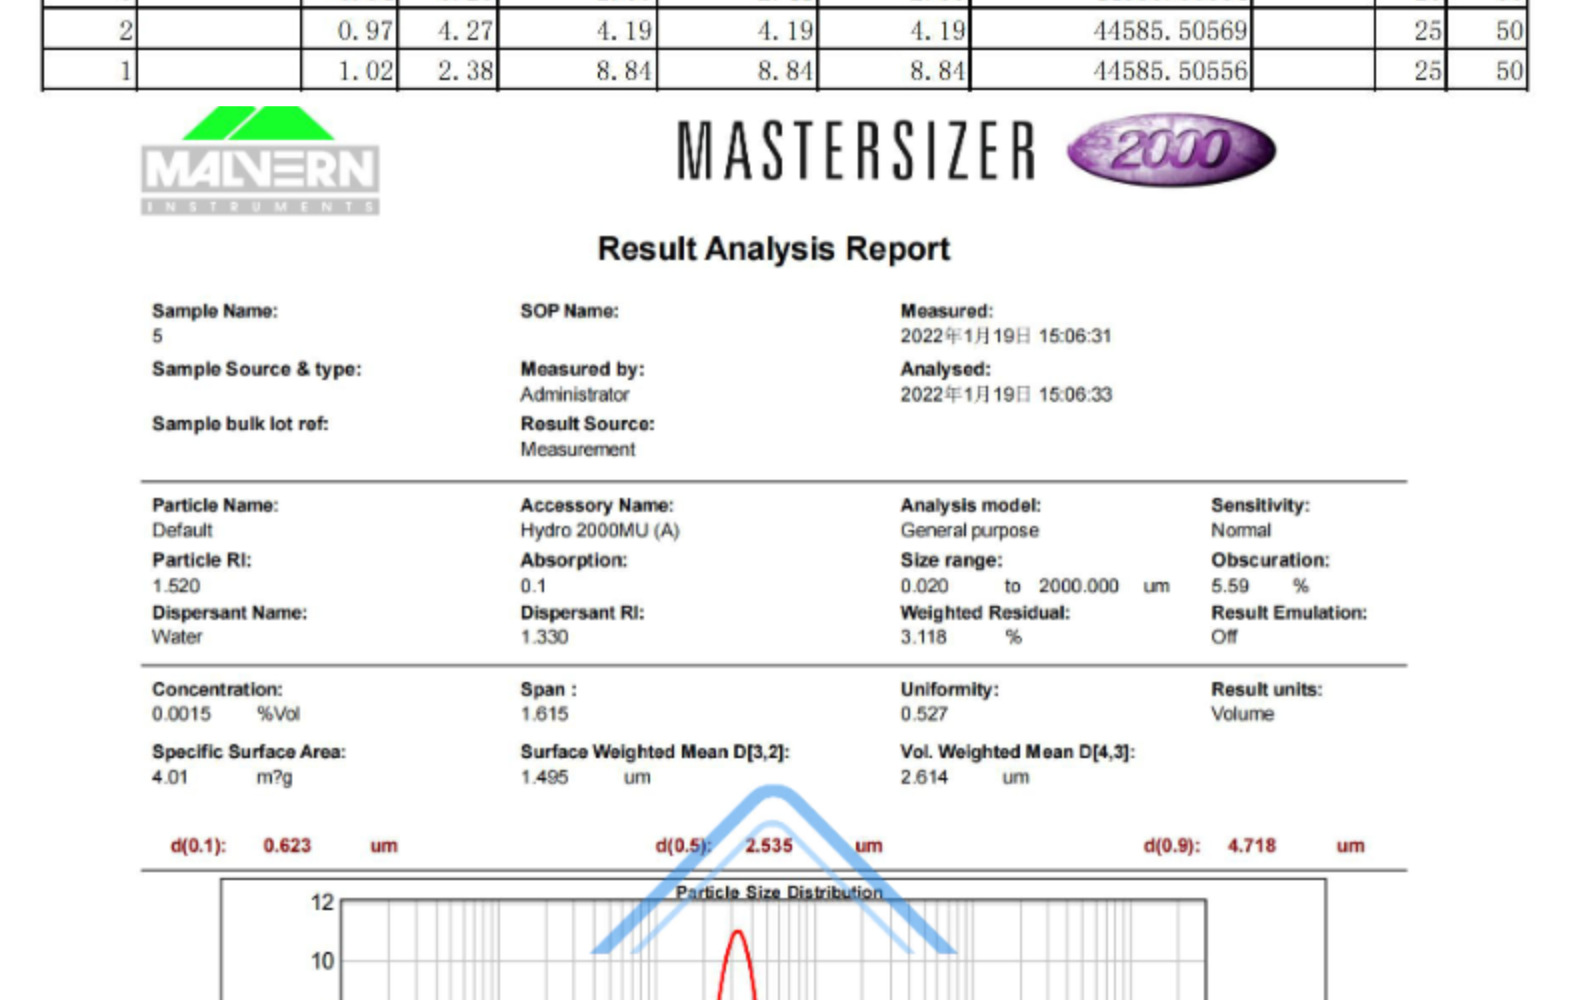Select the 44585.50569 table cell
Image resolution: width=1580 pixels, height=1000 pixels.
tap(1111, 30)
